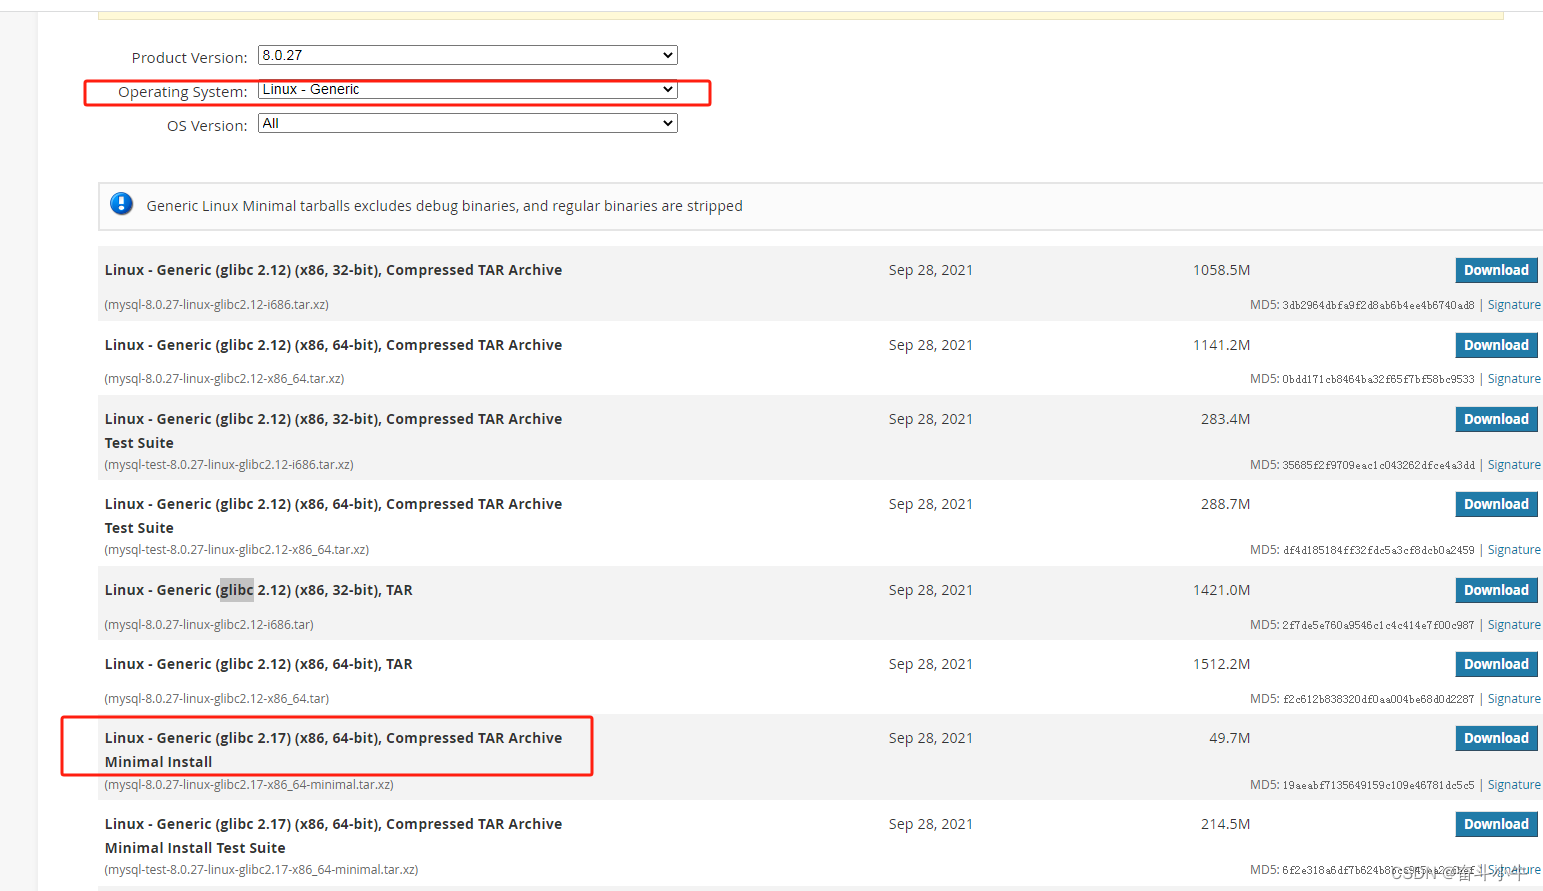Click the 1058.5M file size value
1543x891 pixels.
tap(1221, 270)
